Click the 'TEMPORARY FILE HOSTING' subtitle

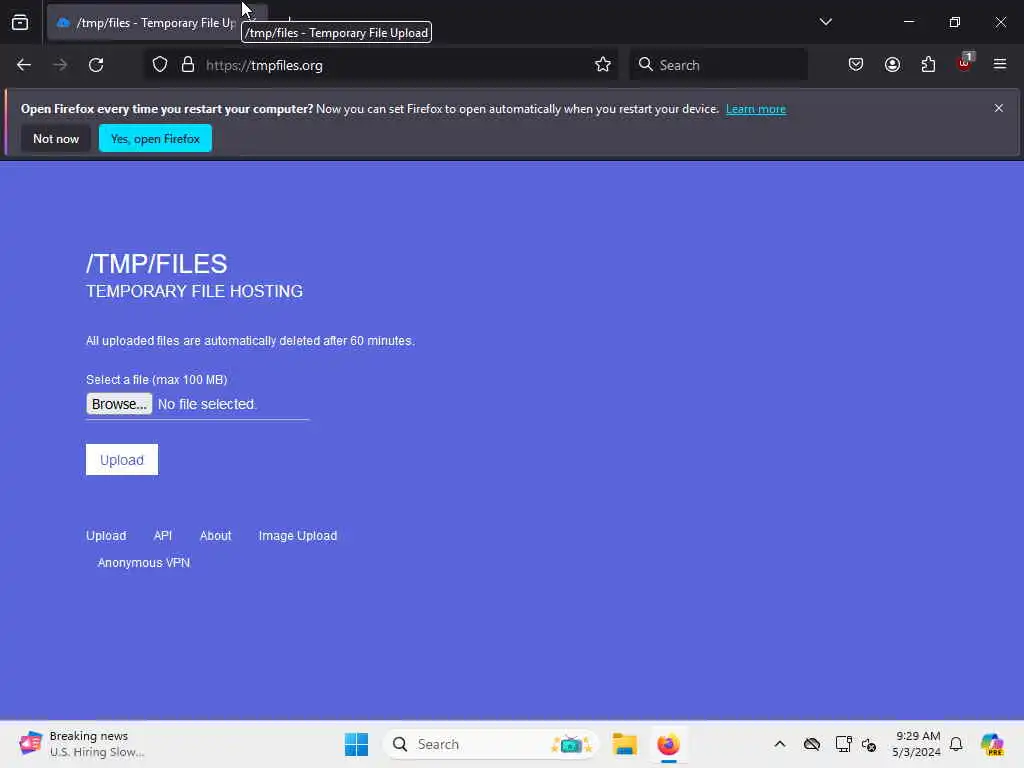tap(195, 291)
